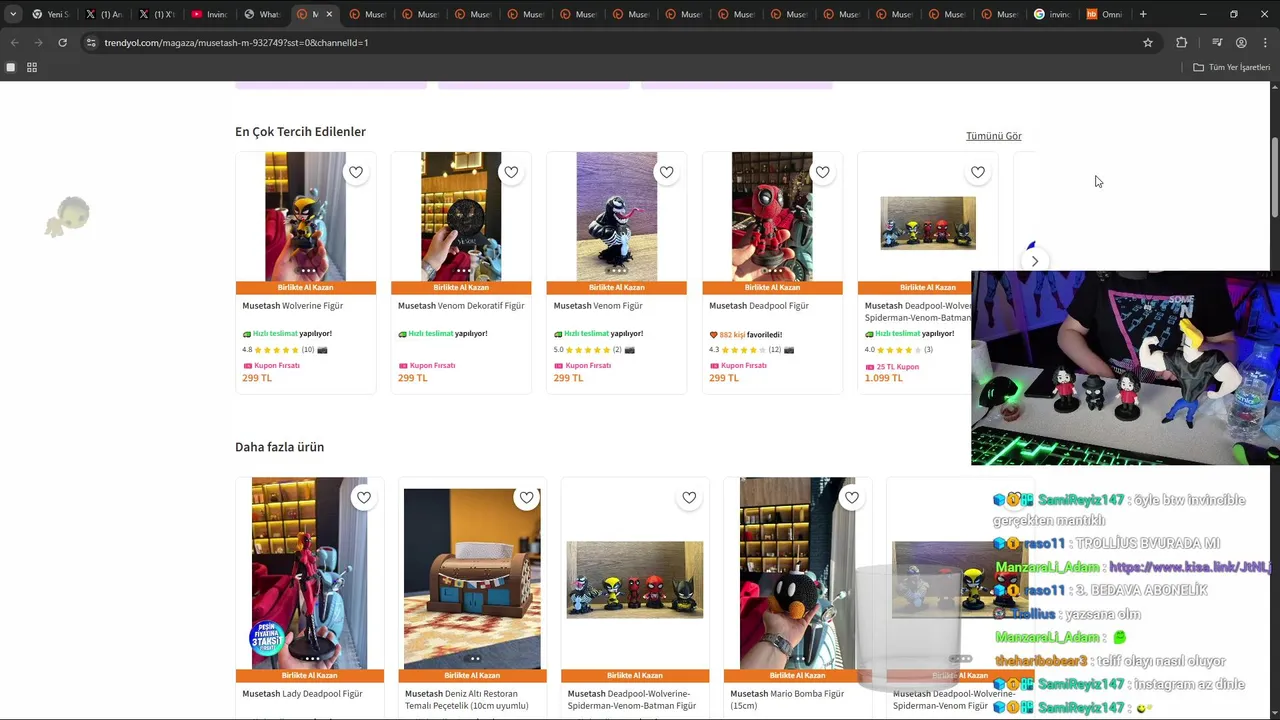Click Birlikte Al Kazan badge on Deadpool Figür
1280x720 pixels.
(x=772, y=288)
